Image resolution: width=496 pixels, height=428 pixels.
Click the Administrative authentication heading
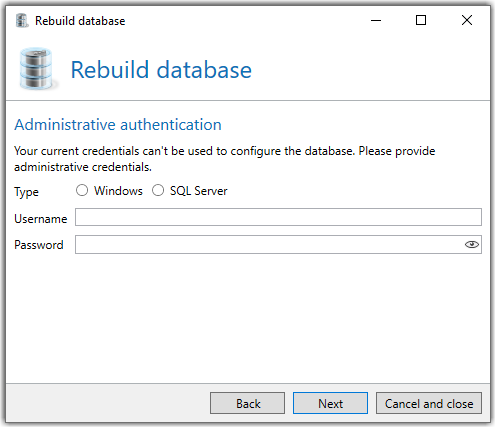[118, 125]
